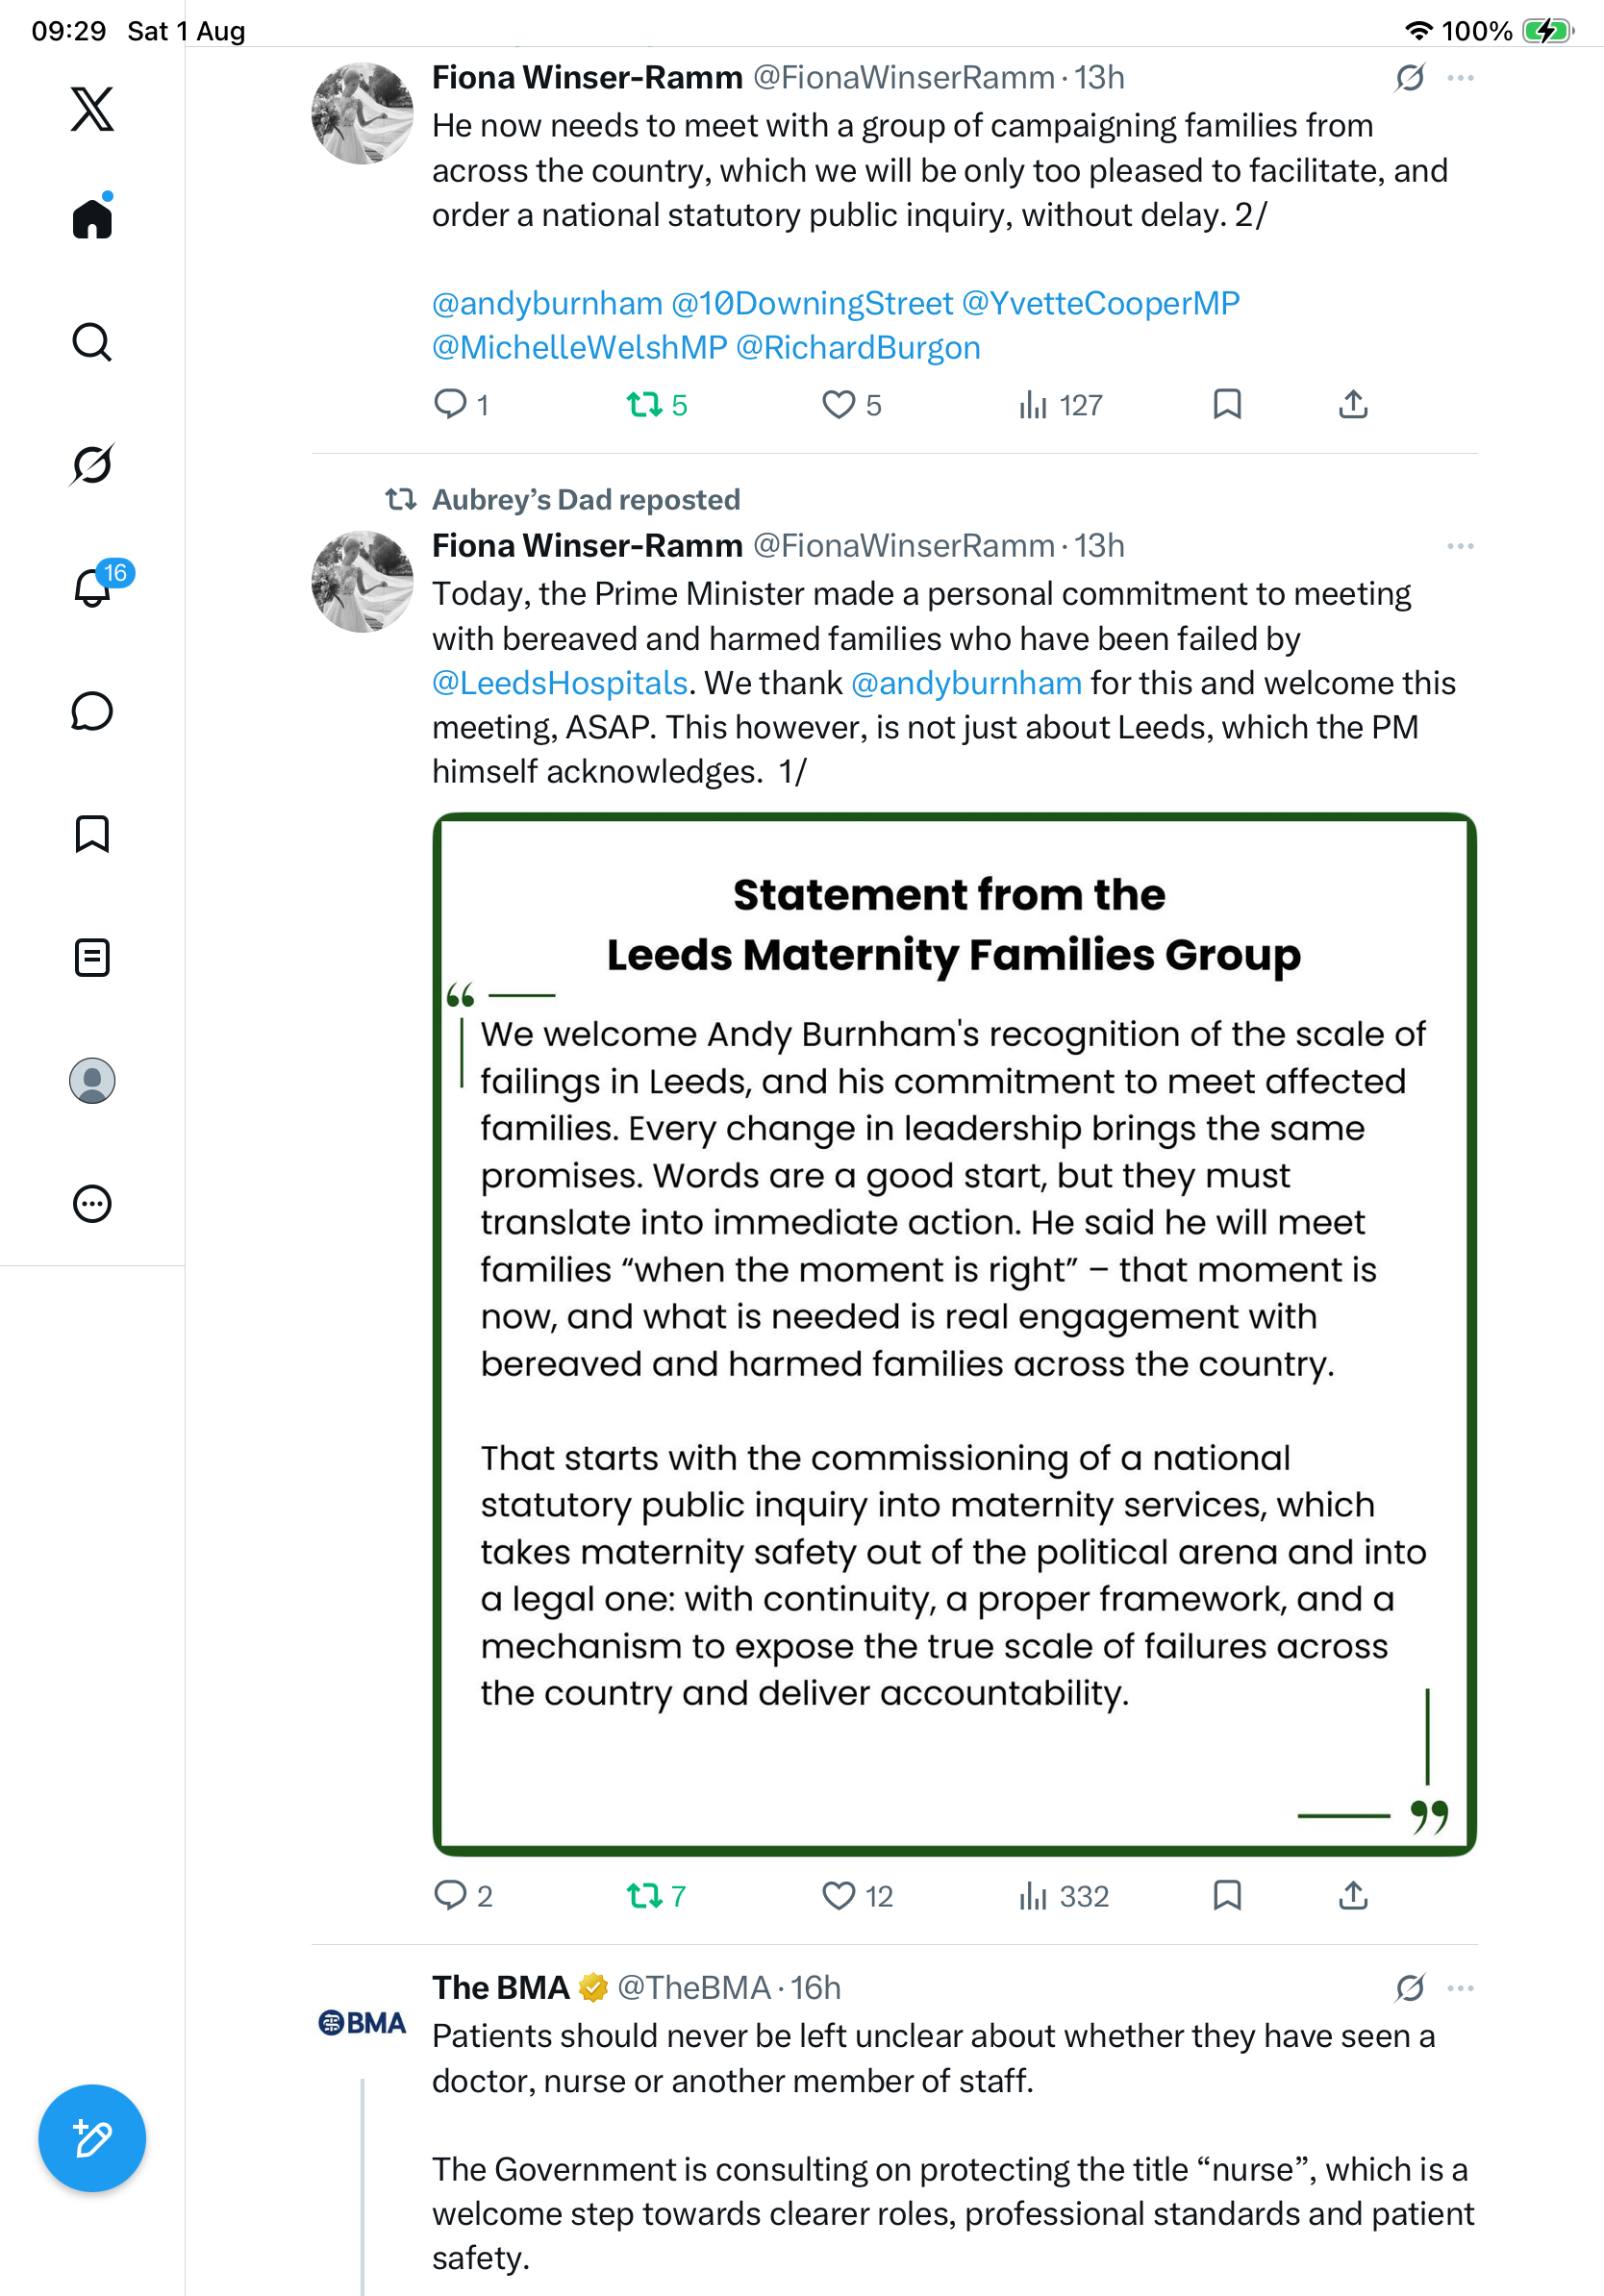Open the @LeedsHospitals mention link
Viewport: 1604px width, 2296px height.
[x=560, y=683]
